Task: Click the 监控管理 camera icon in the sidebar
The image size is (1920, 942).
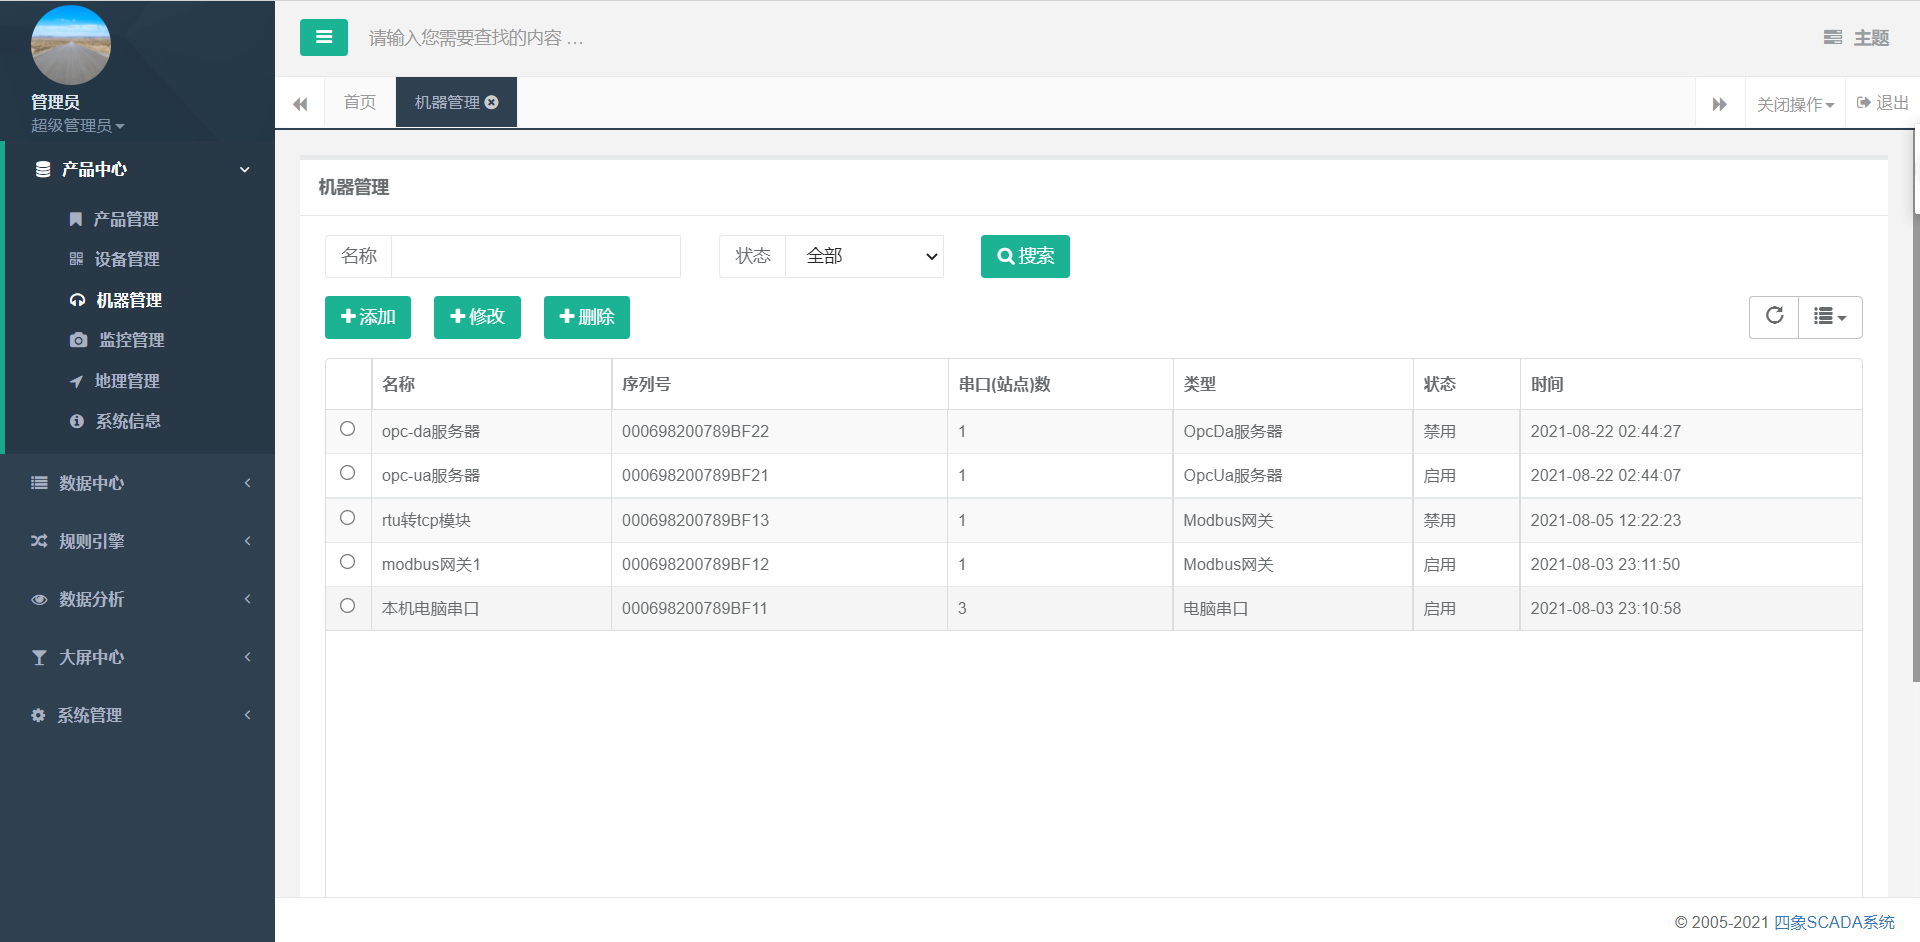Action: pos(78,341)
